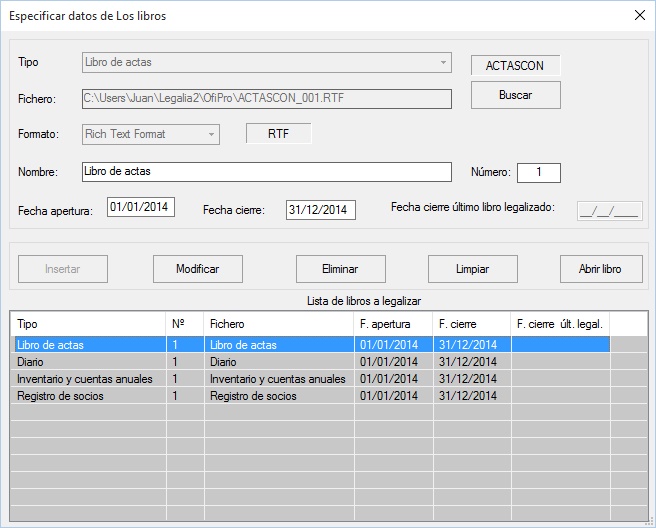Click the Fichero path text field
Viewport: 656px width, 528px height.
tap(266, 98)
